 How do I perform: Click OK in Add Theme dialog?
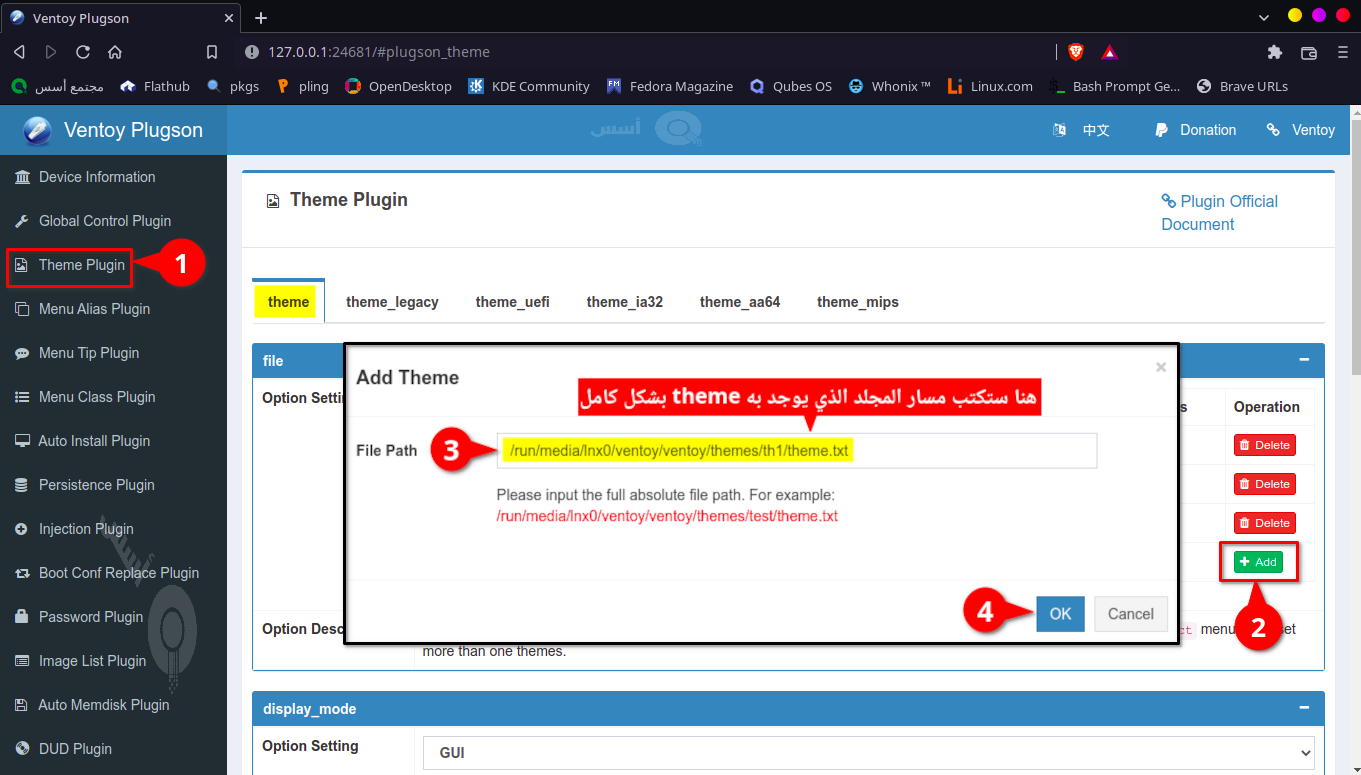[1060, 614]
